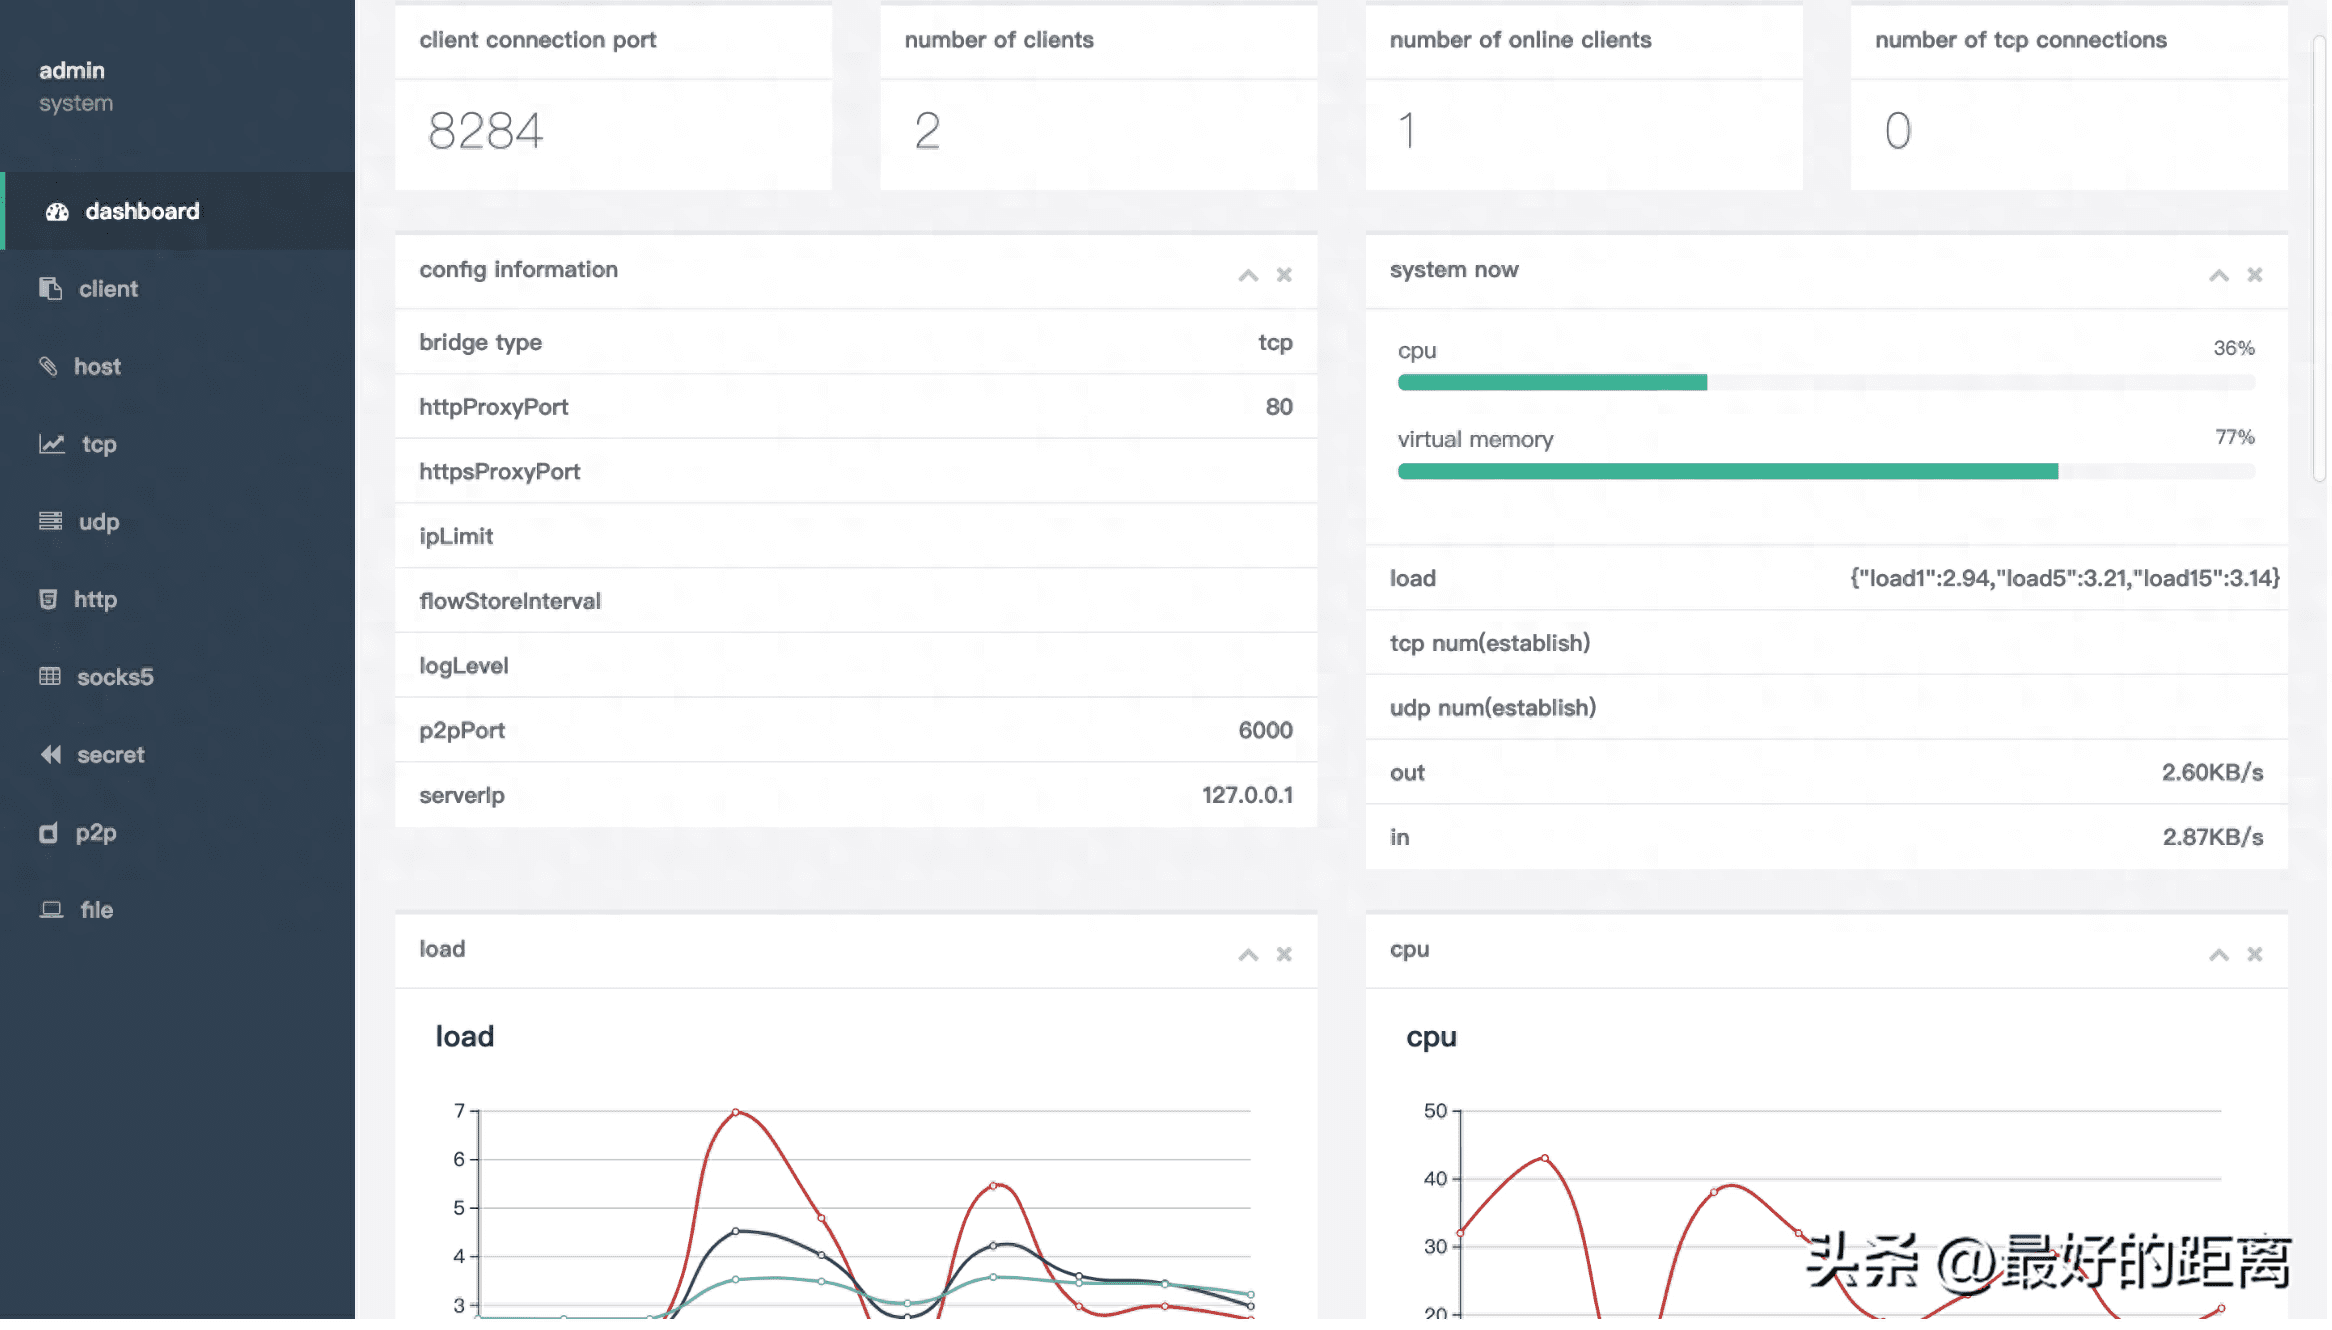Close the config information panel
The height and width of the screenshot is (1330, 2332).
click(1284, 275)
